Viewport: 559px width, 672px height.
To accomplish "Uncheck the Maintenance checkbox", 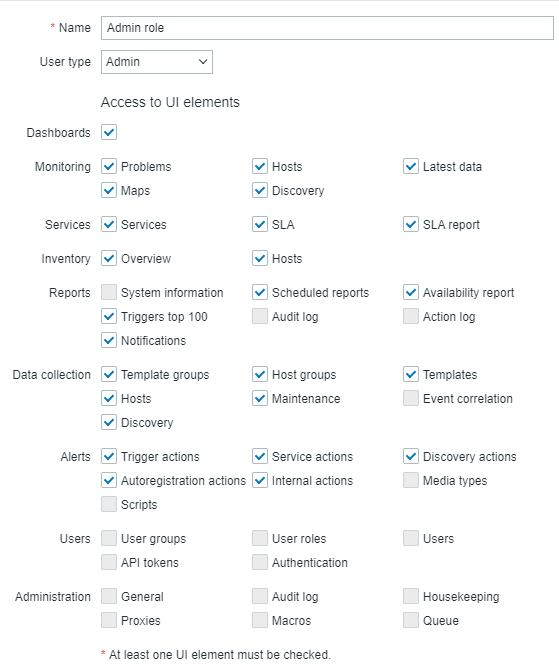I will (x=260, y=398).
